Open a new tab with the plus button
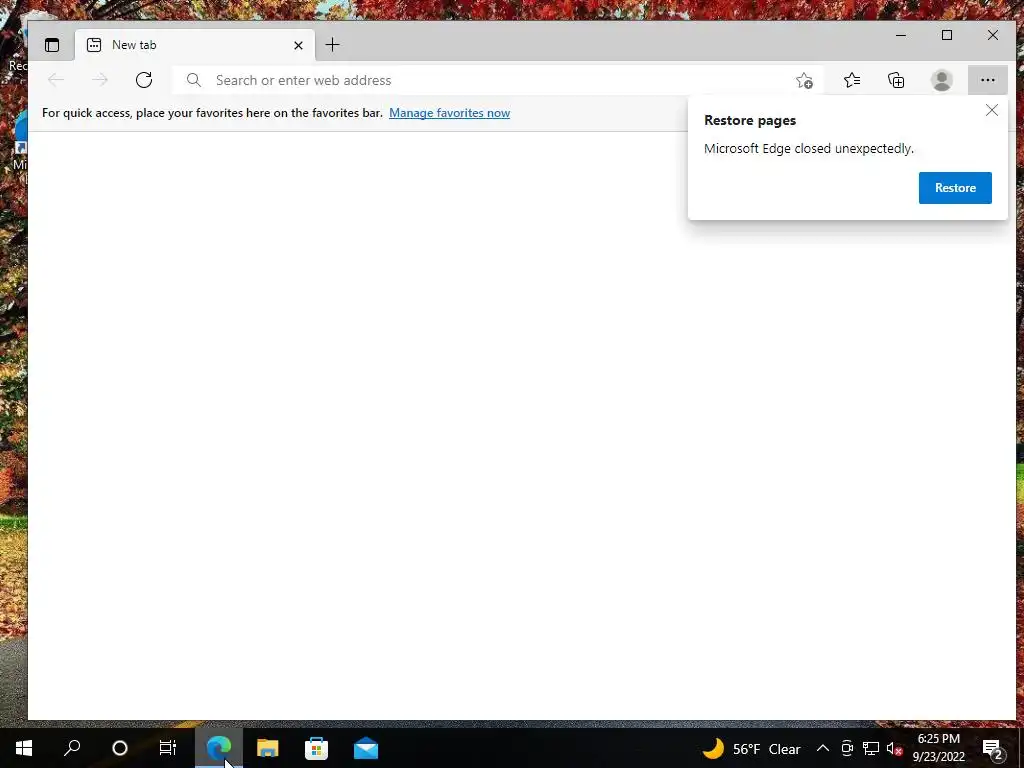Screen dimensions: 1024x768 [332, 44]
